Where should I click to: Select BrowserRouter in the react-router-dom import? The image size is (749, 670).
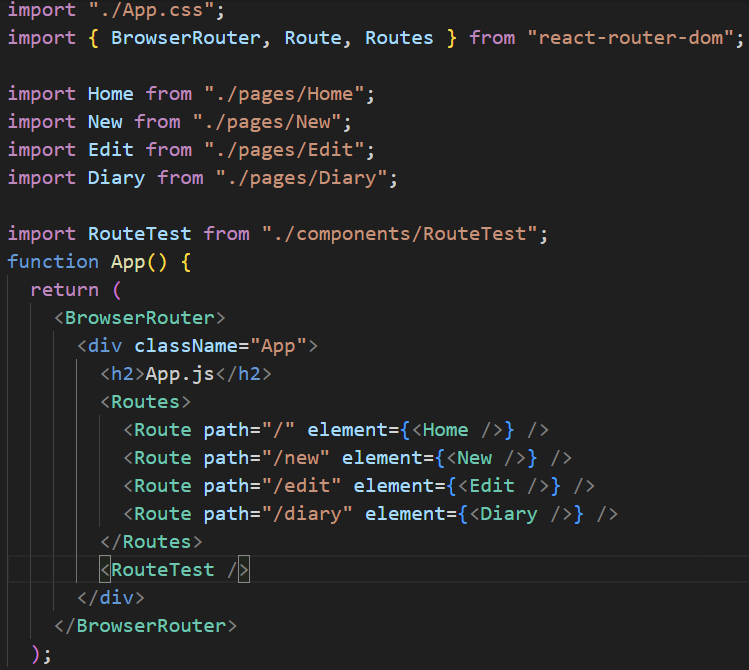coord(185,38)
